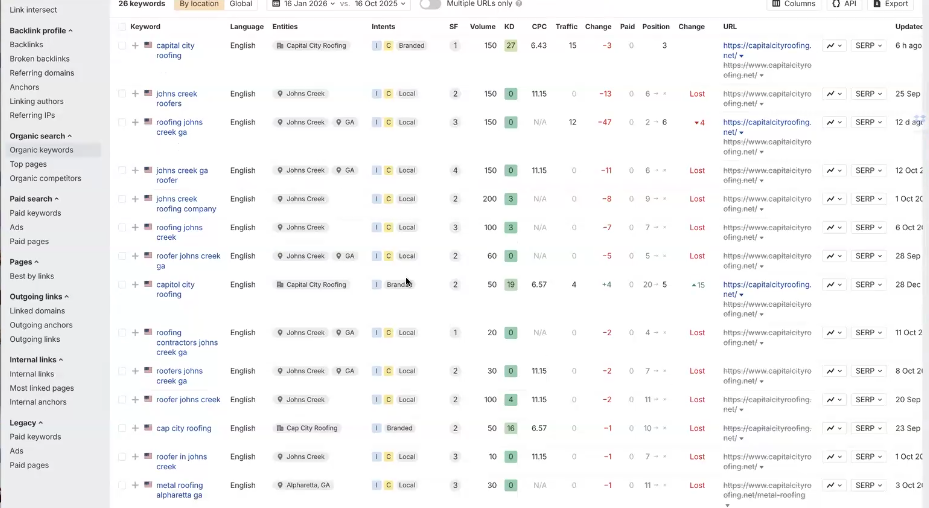Check the select-all checkbox in the Keyword header
The image size is (929, 508).
click(x=122, y=27)
